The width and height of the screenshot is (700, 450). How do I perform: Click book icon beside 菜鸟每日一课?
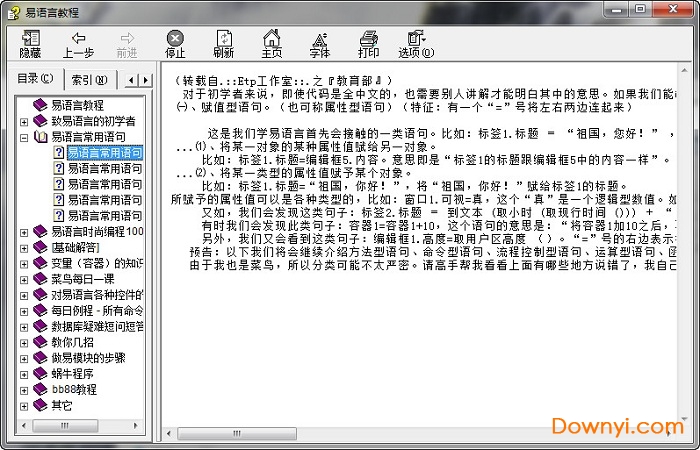40,279
